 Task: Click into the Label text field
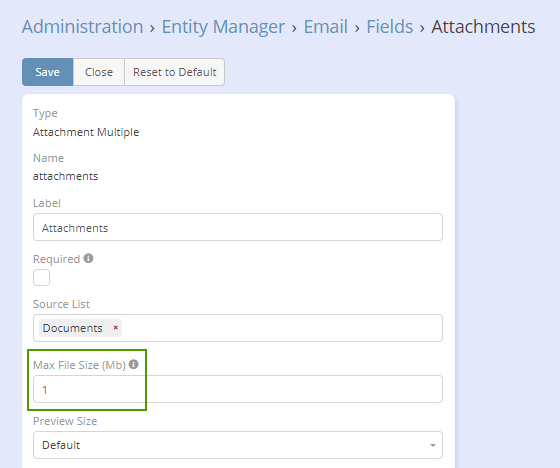tap(238, 227)
